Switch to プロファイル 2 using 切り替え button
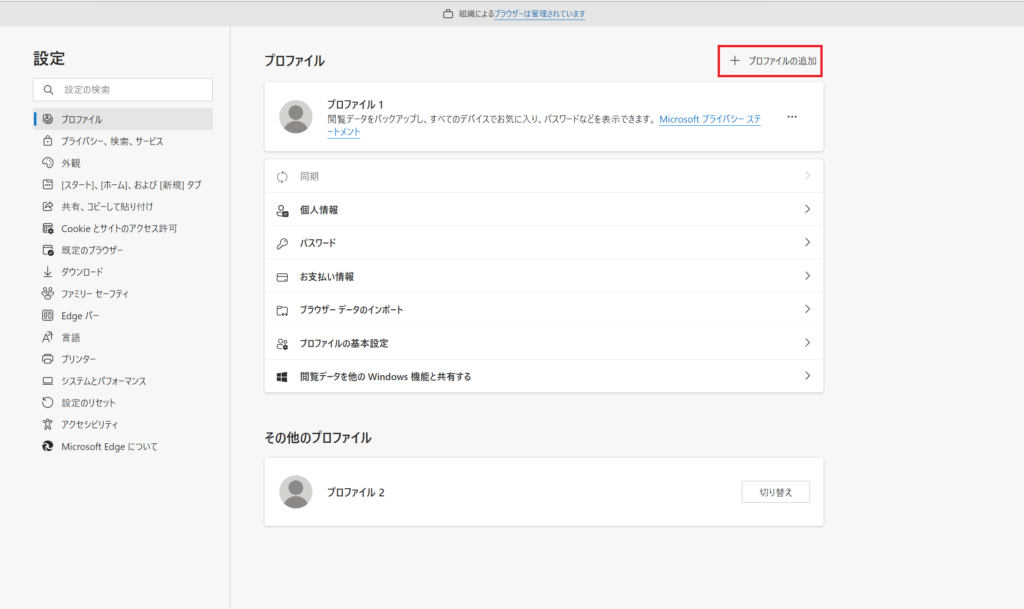This screenshot has height=609, width=1024. (x=775, y=492)
